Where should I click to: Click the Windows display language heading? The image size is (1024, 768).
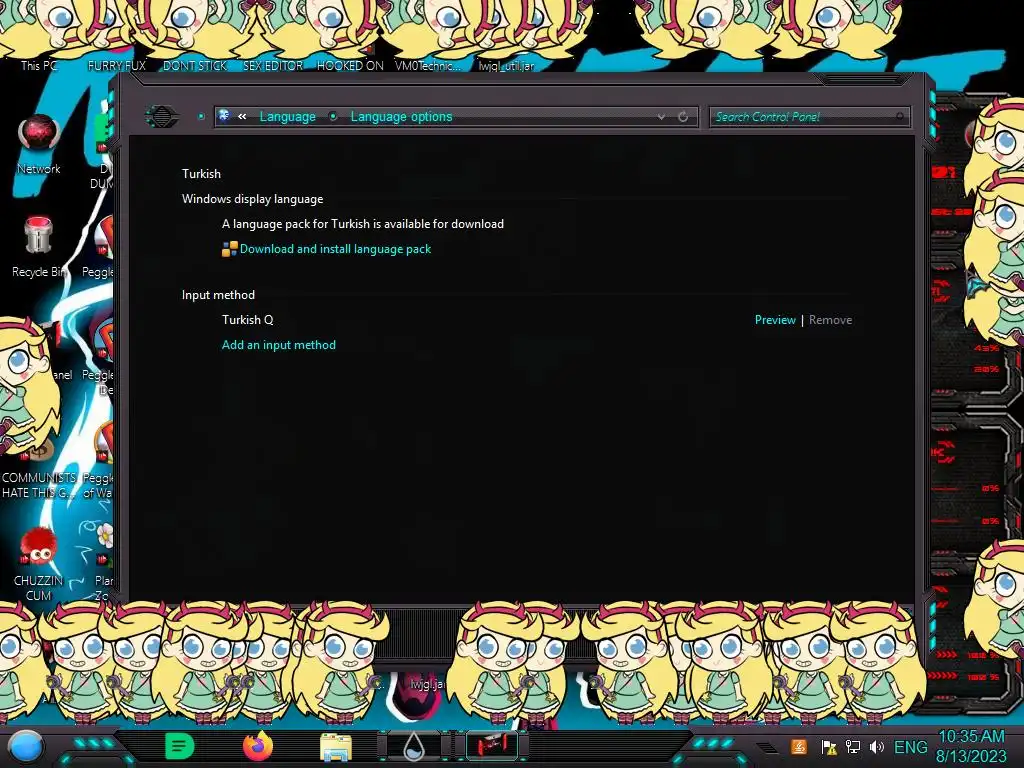click(252, 199)
